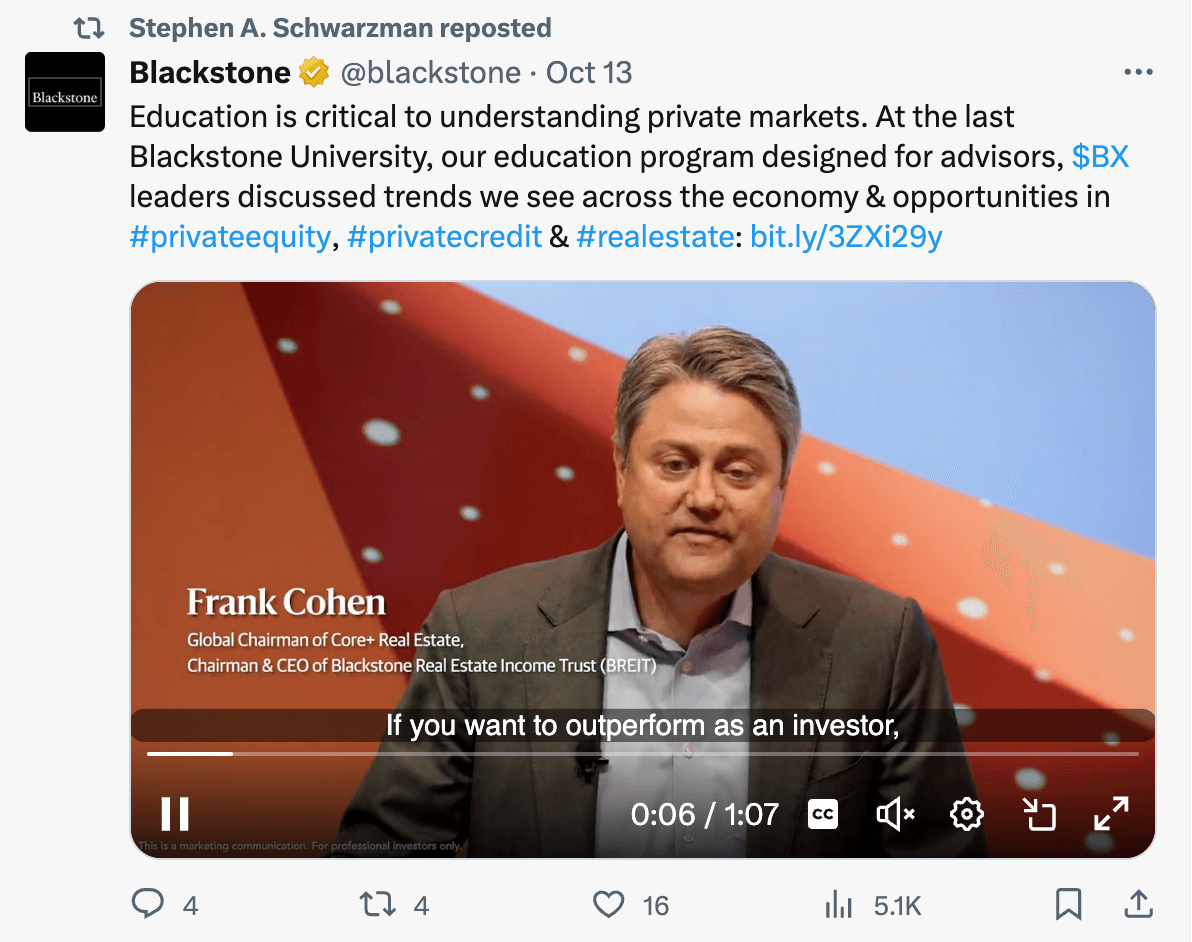1192x942 pixels.
Task: Seek along the video progress bar
Action: tap(642, 753)
